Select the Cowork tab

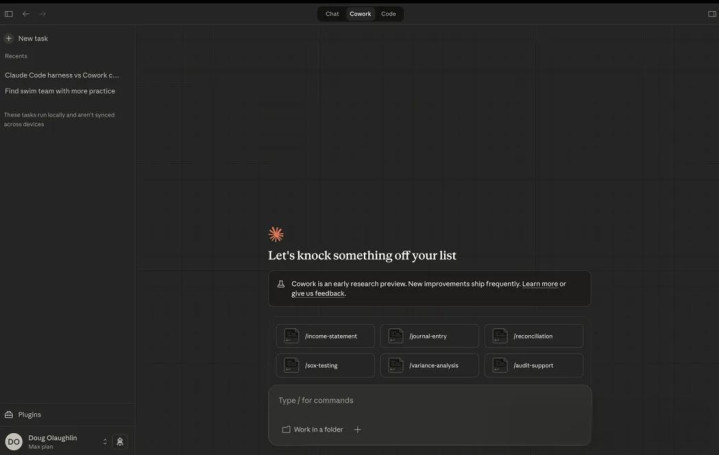[360, 14]
